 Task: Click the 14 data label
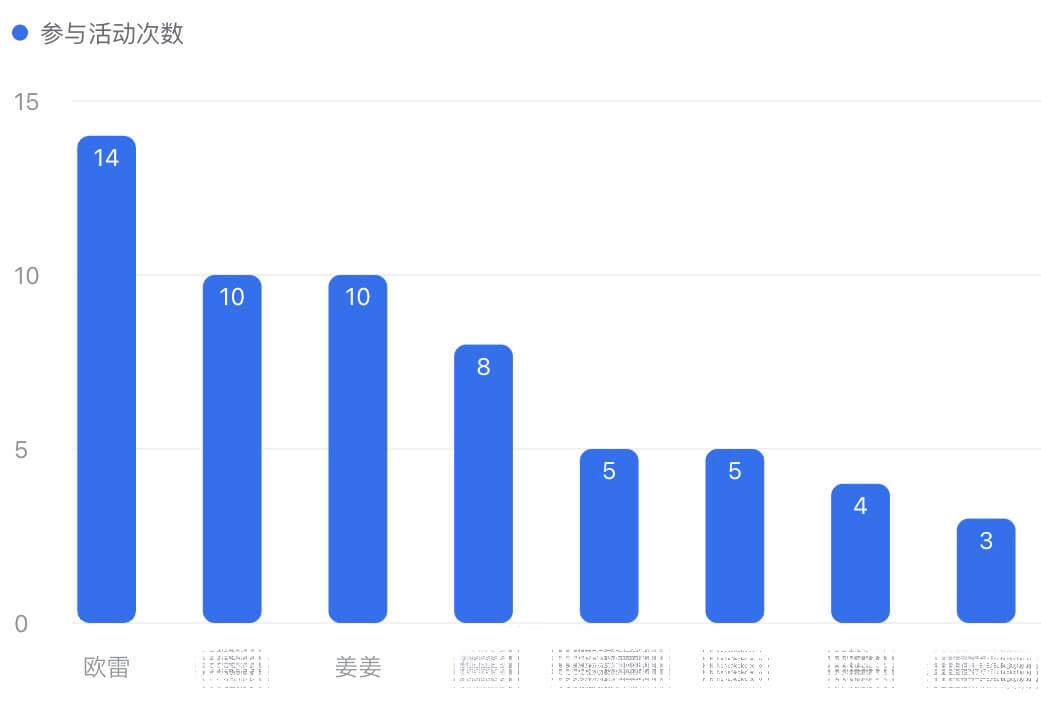[x=106, y=158]
